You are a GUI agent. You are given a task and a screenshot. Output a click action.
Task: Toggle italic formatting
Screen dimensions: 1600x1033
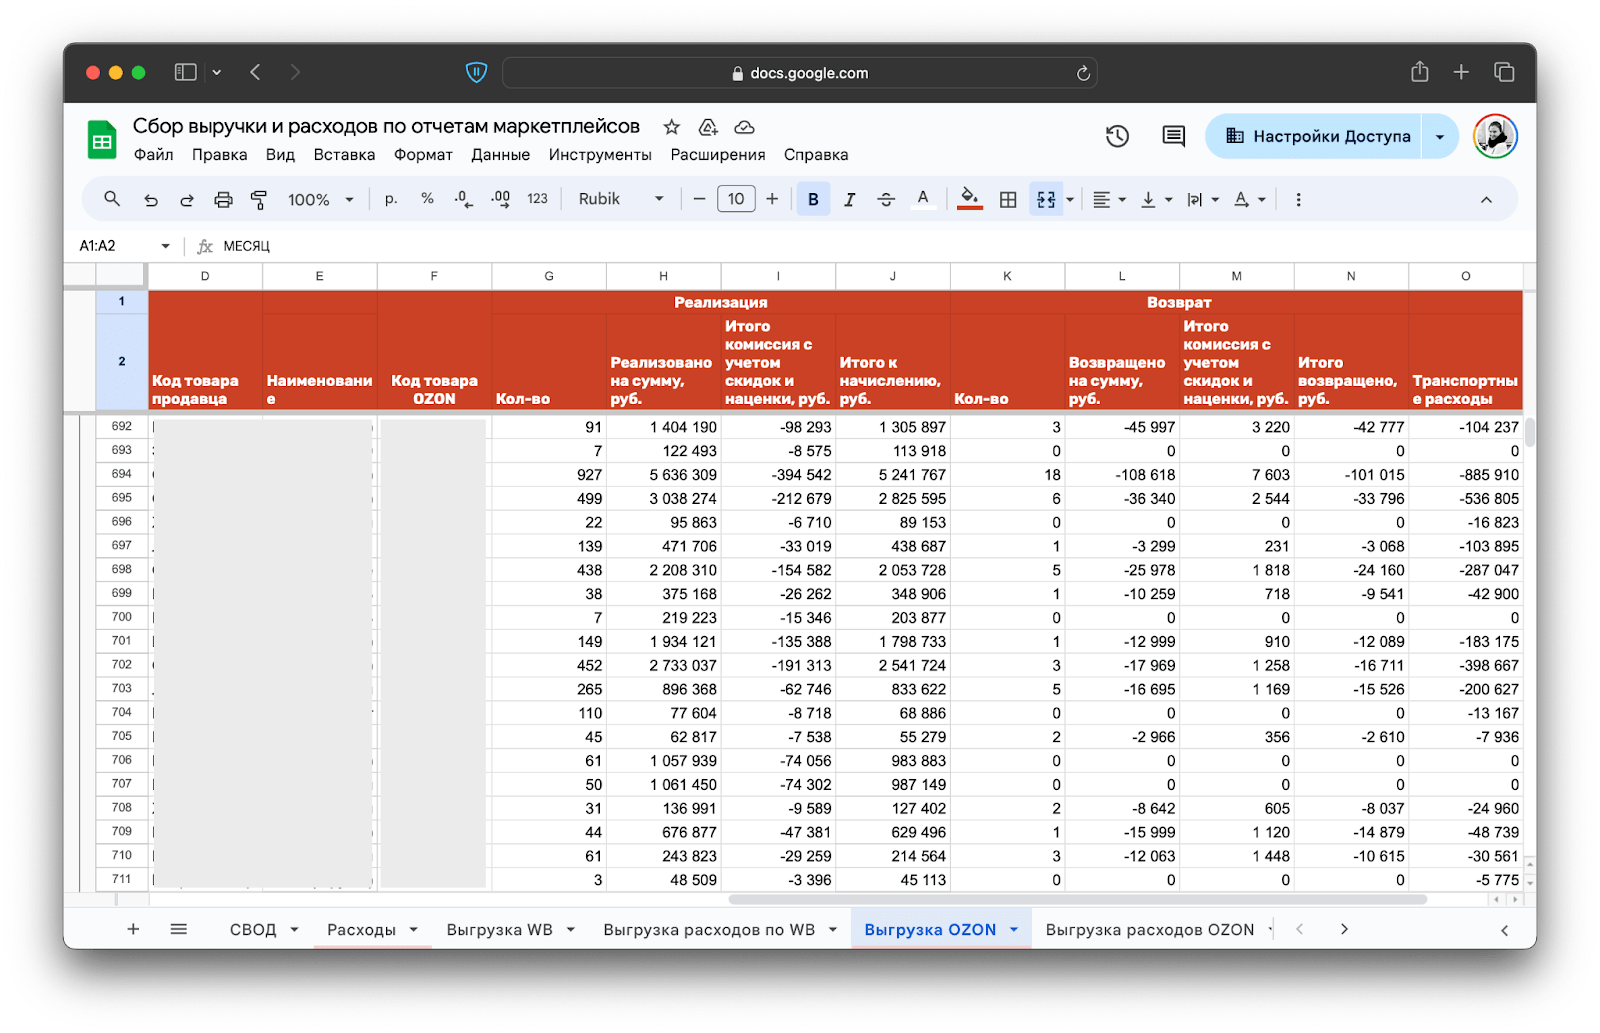click(849, 200)
